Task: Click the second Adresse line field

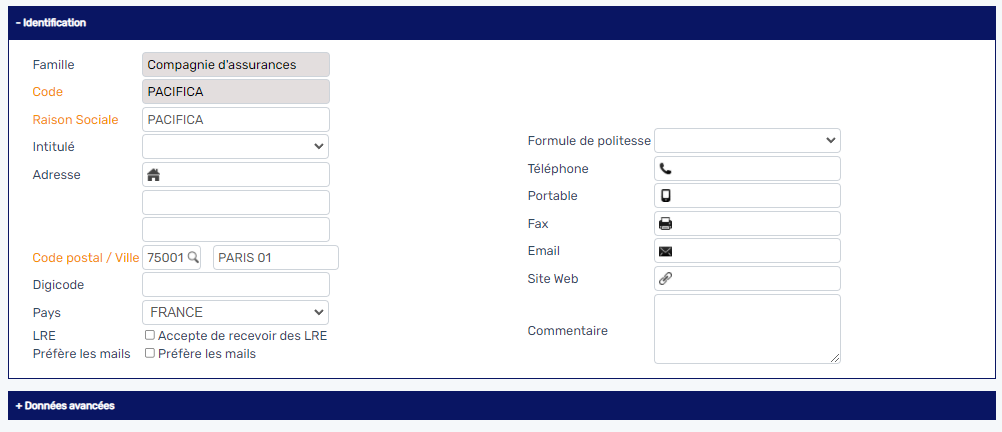Action: (x=236, y=202)
